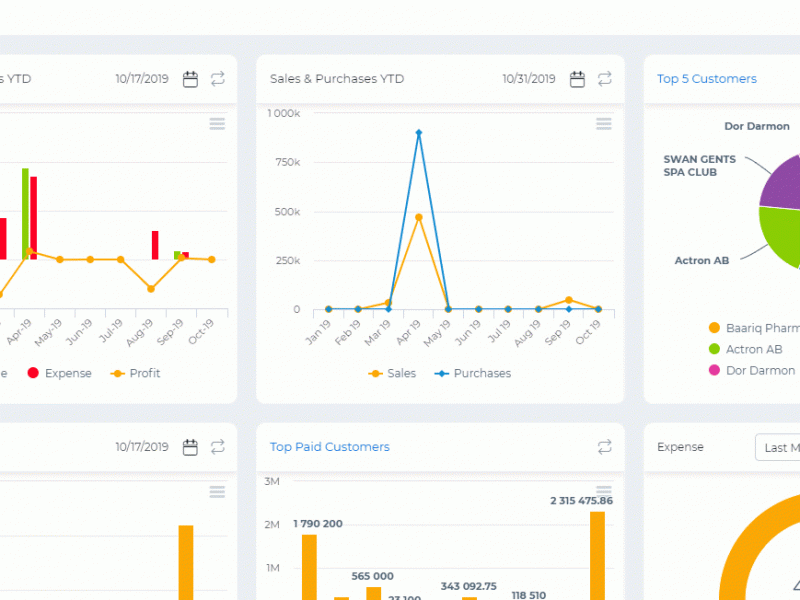Click the Actron AB pie label
The width and height of the screenshot is (800, 600).
click(702, 261)
